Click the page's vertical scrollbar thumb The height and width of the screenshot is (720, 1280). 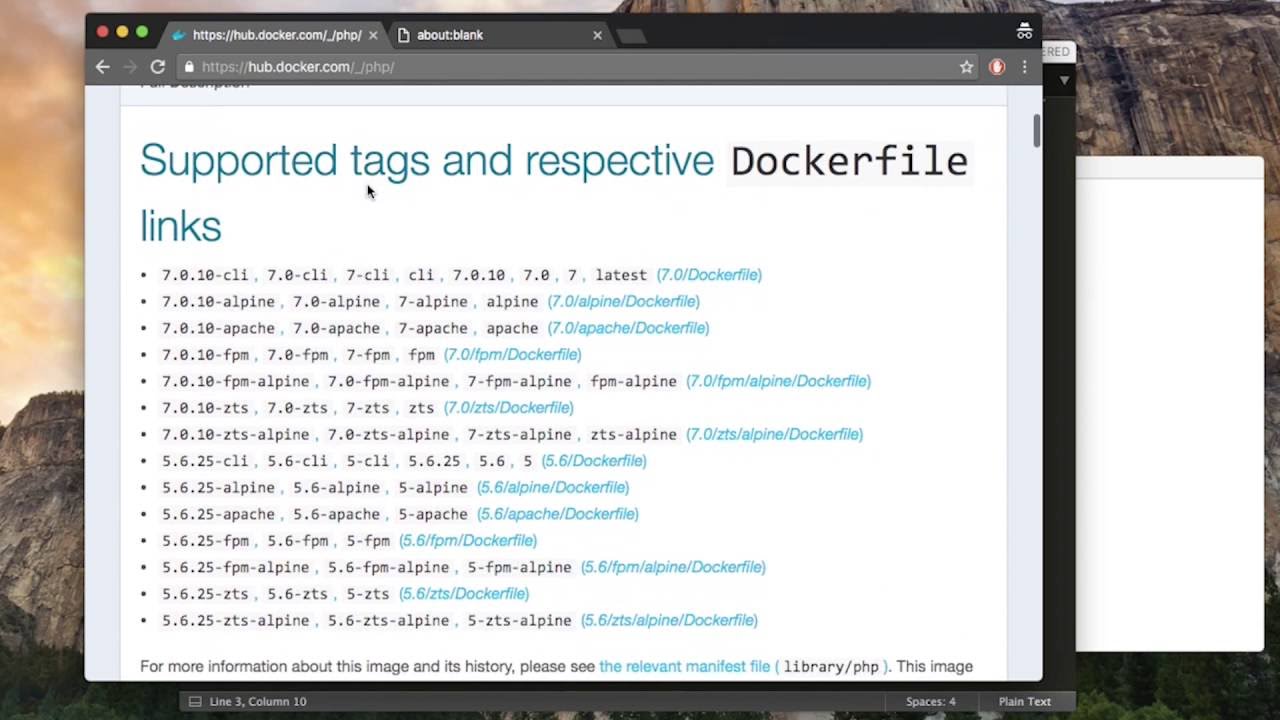point(1036,130)
